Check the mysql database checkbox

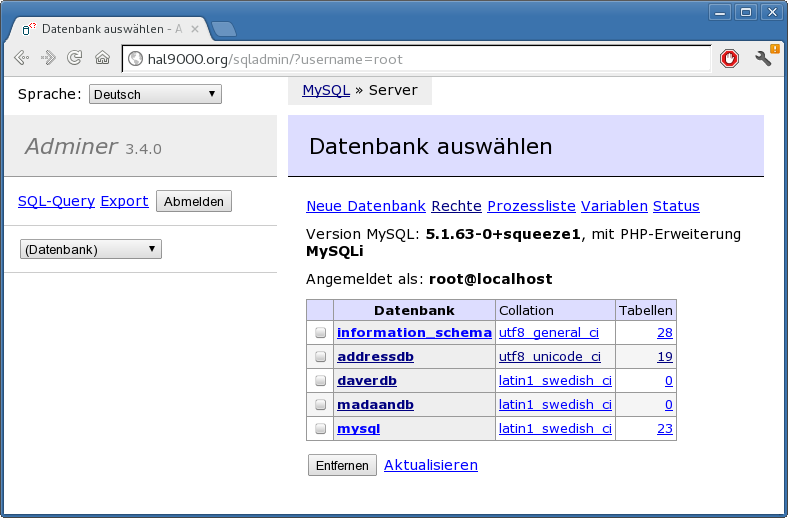pyautogui.click(x=321, y=429)
